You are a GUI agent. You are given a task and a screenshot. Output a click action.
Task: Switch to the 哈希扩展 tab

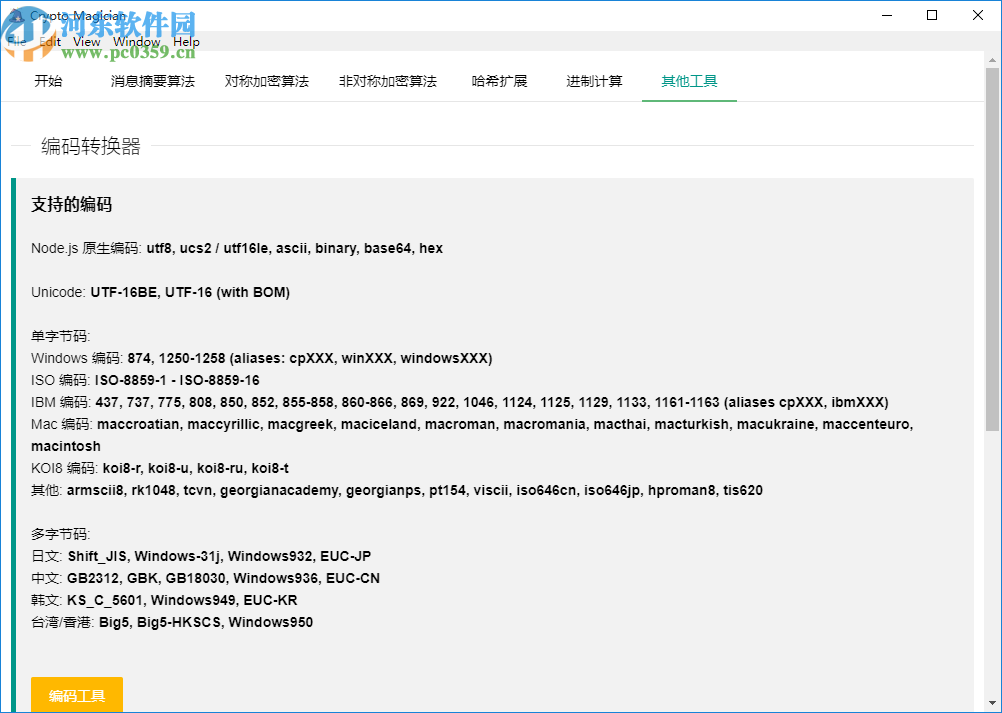click(x=500, y=82)
